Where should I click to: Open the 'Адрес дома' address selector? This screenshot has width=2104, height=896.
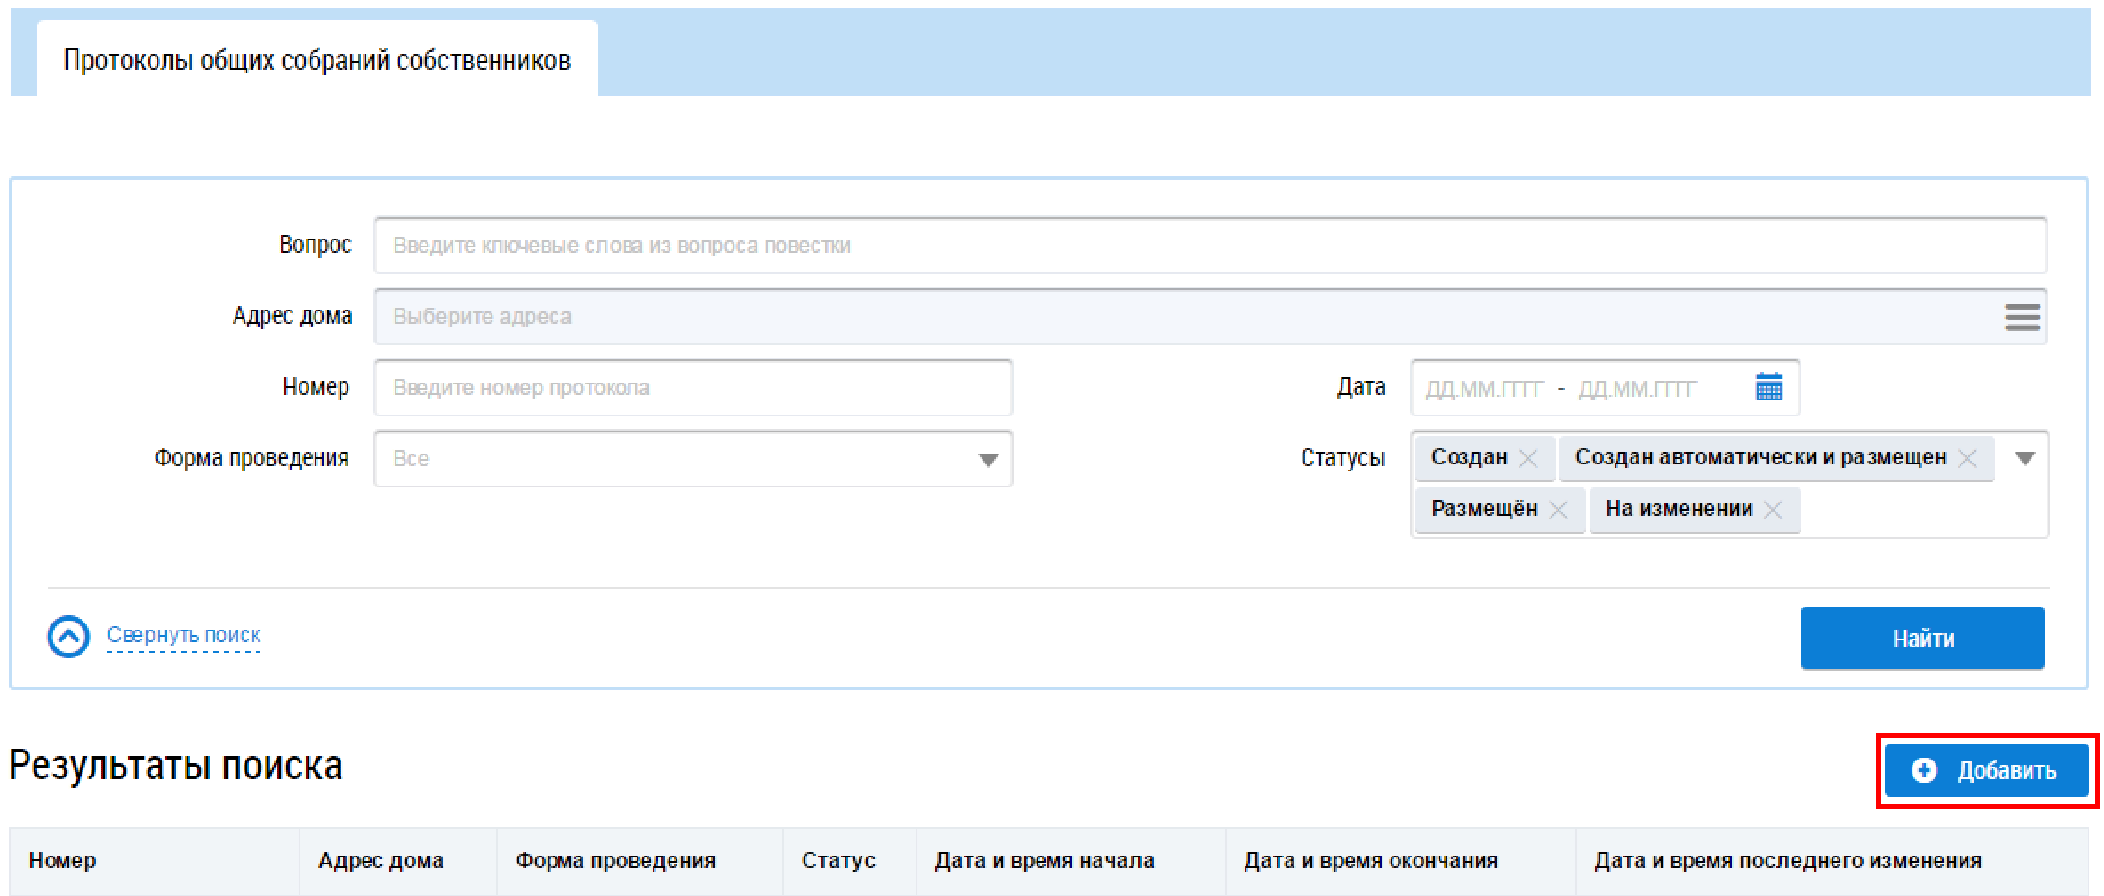pyautogui.click(x=1180, y=317)
